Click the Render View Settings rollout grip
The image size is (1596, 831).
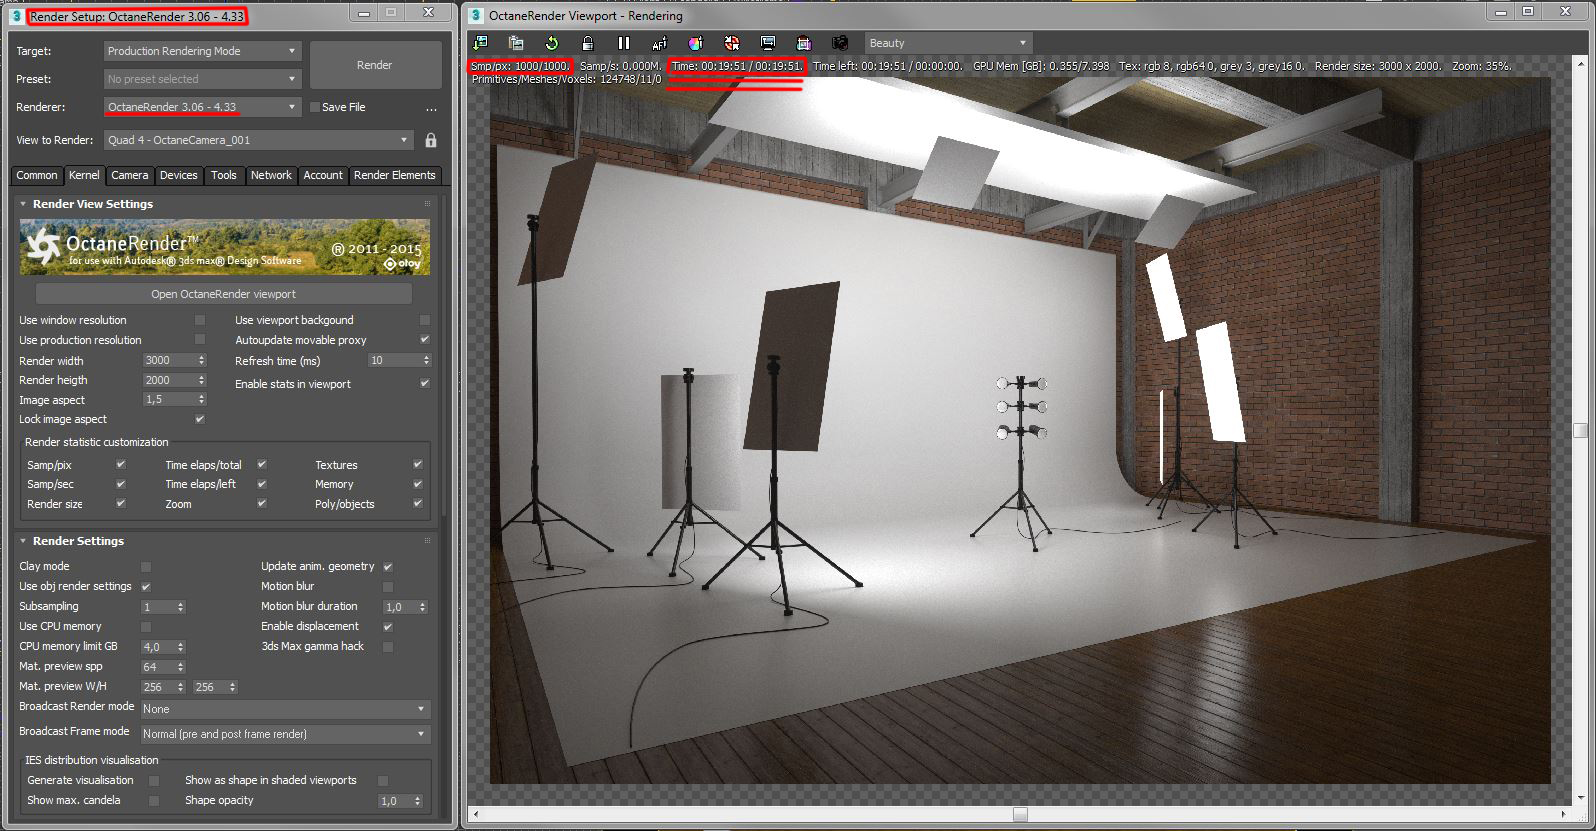pyautogui.click(x=427, y=204)
